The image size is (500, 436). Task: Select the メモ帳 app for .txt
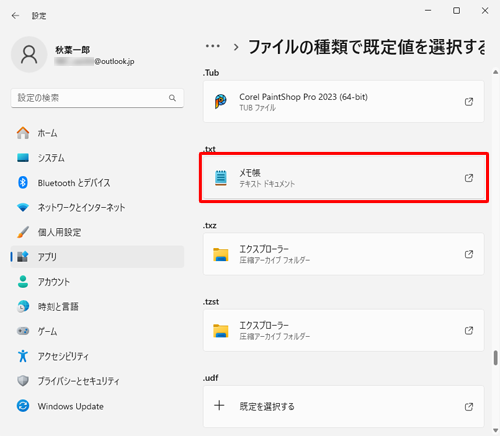point(344,178)
